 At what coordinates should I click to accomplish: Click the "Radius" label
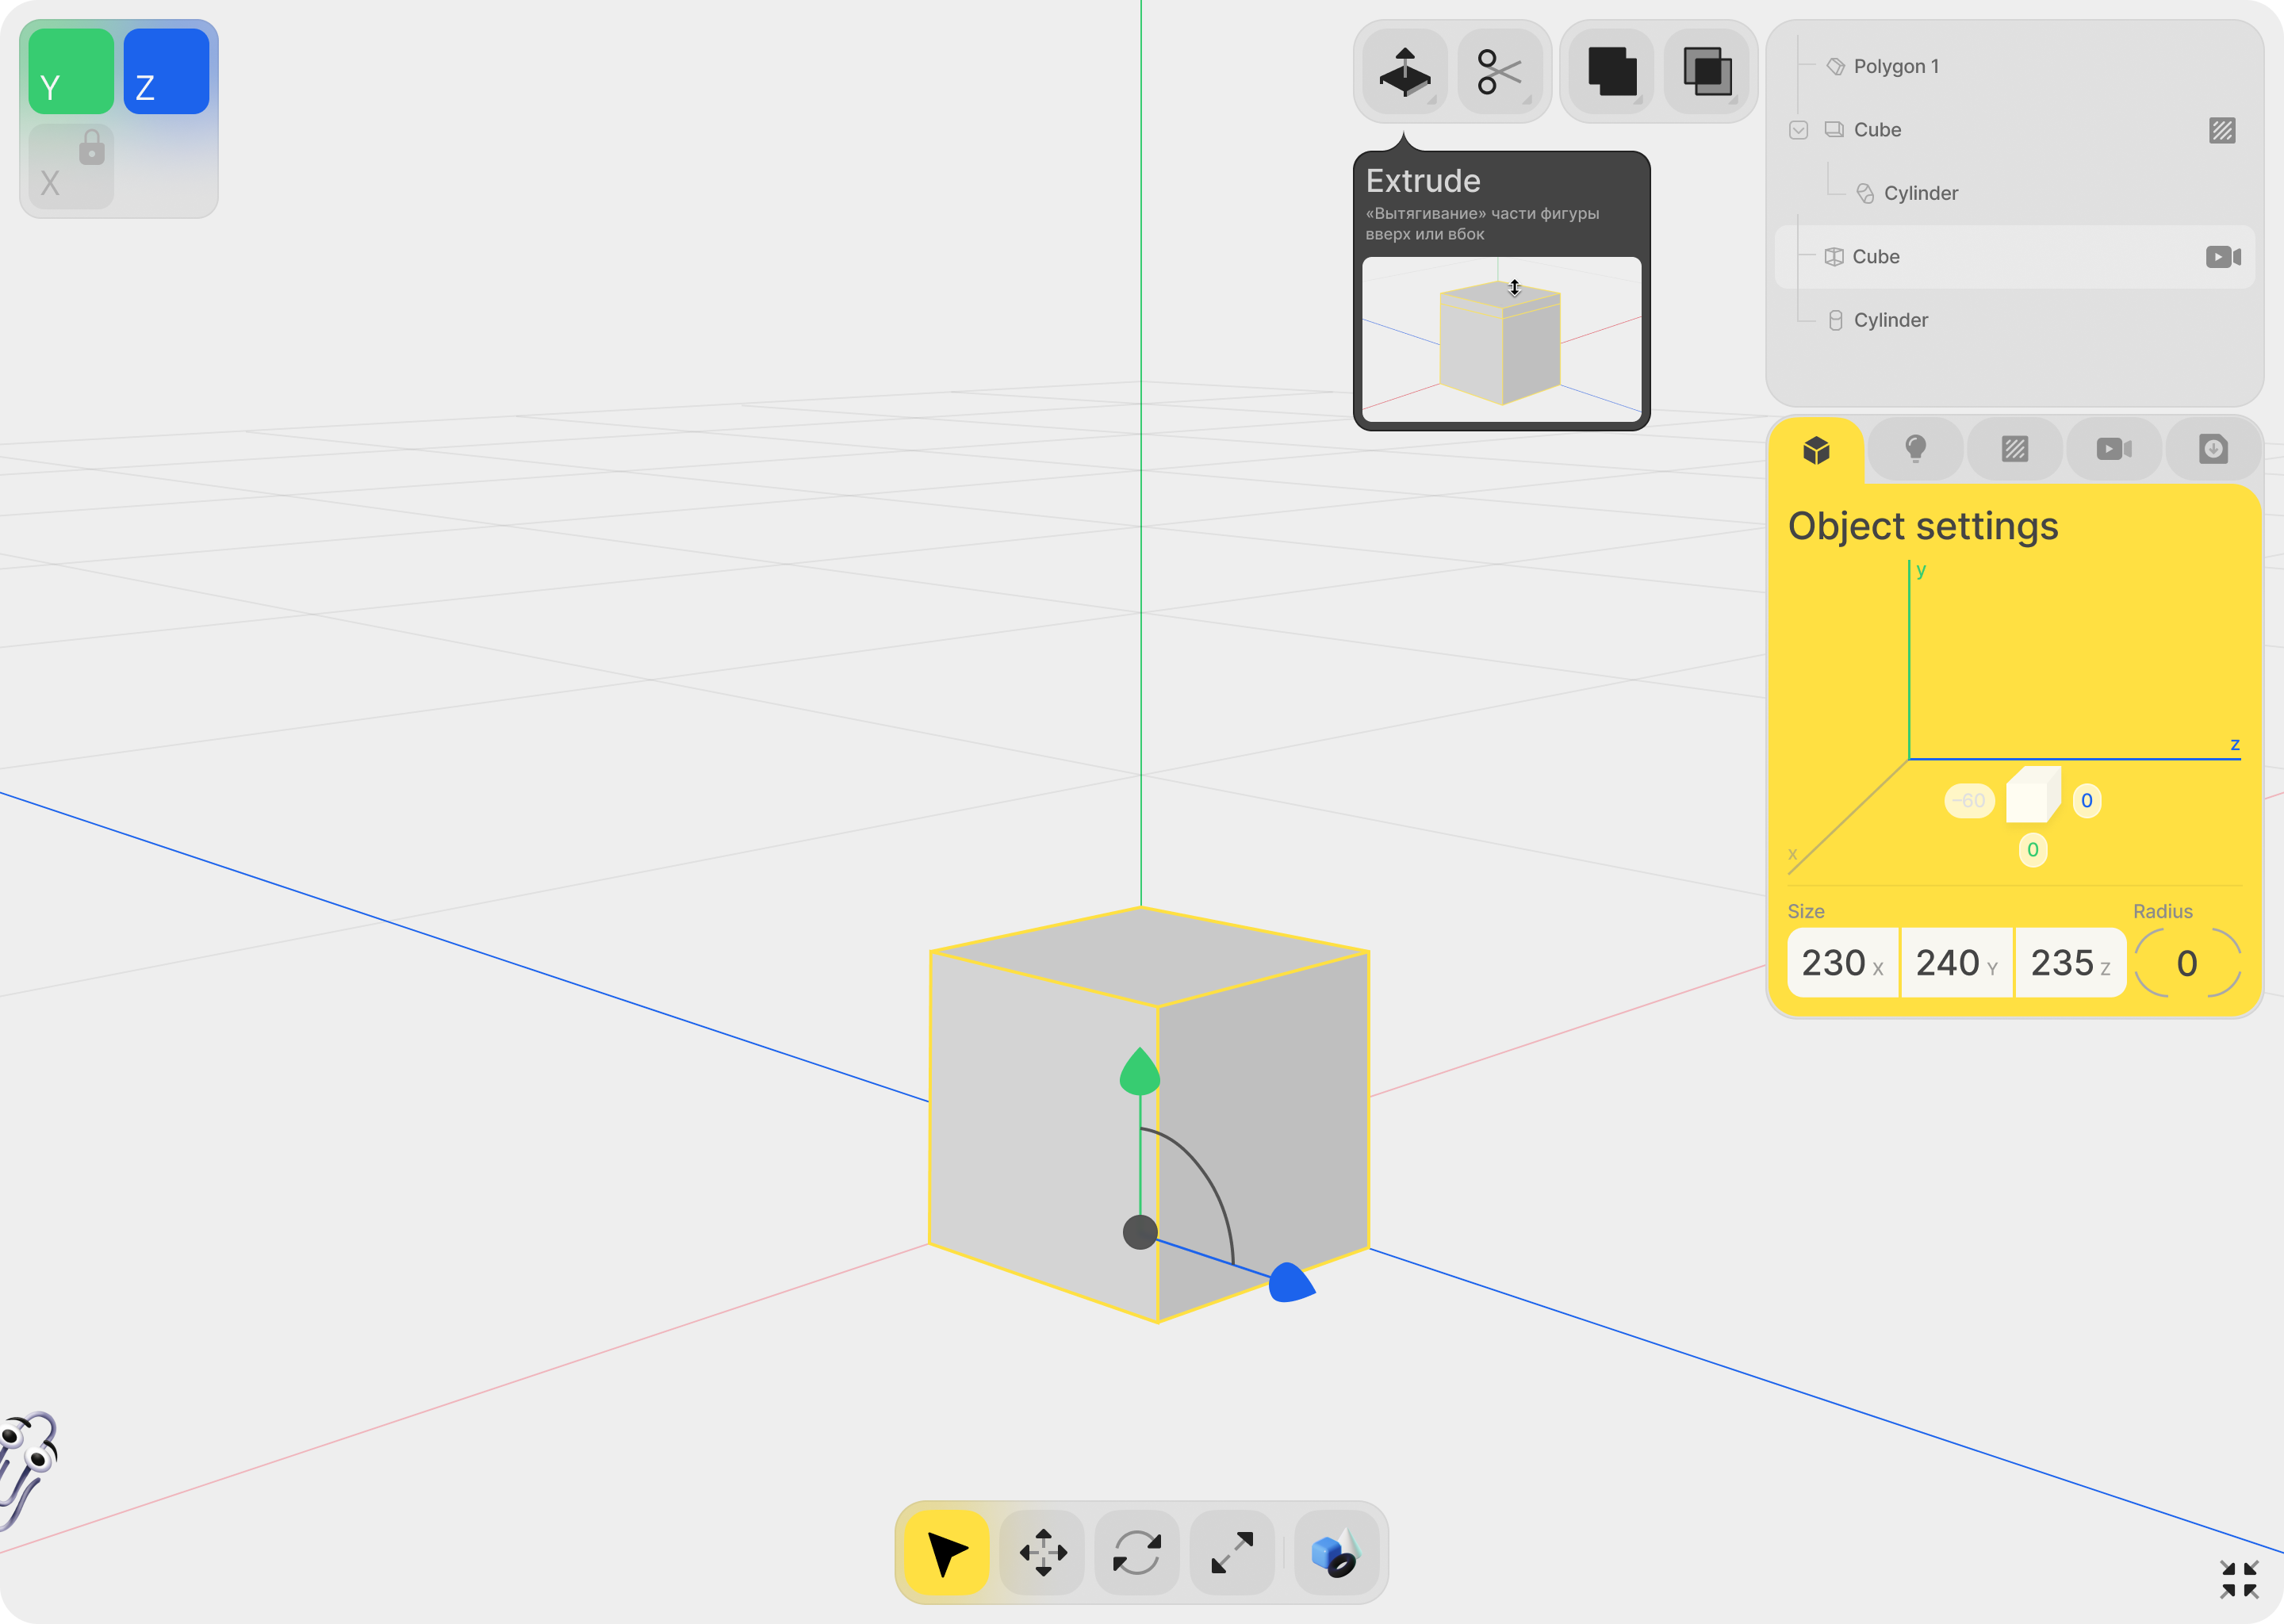[x=2162, y=911]
